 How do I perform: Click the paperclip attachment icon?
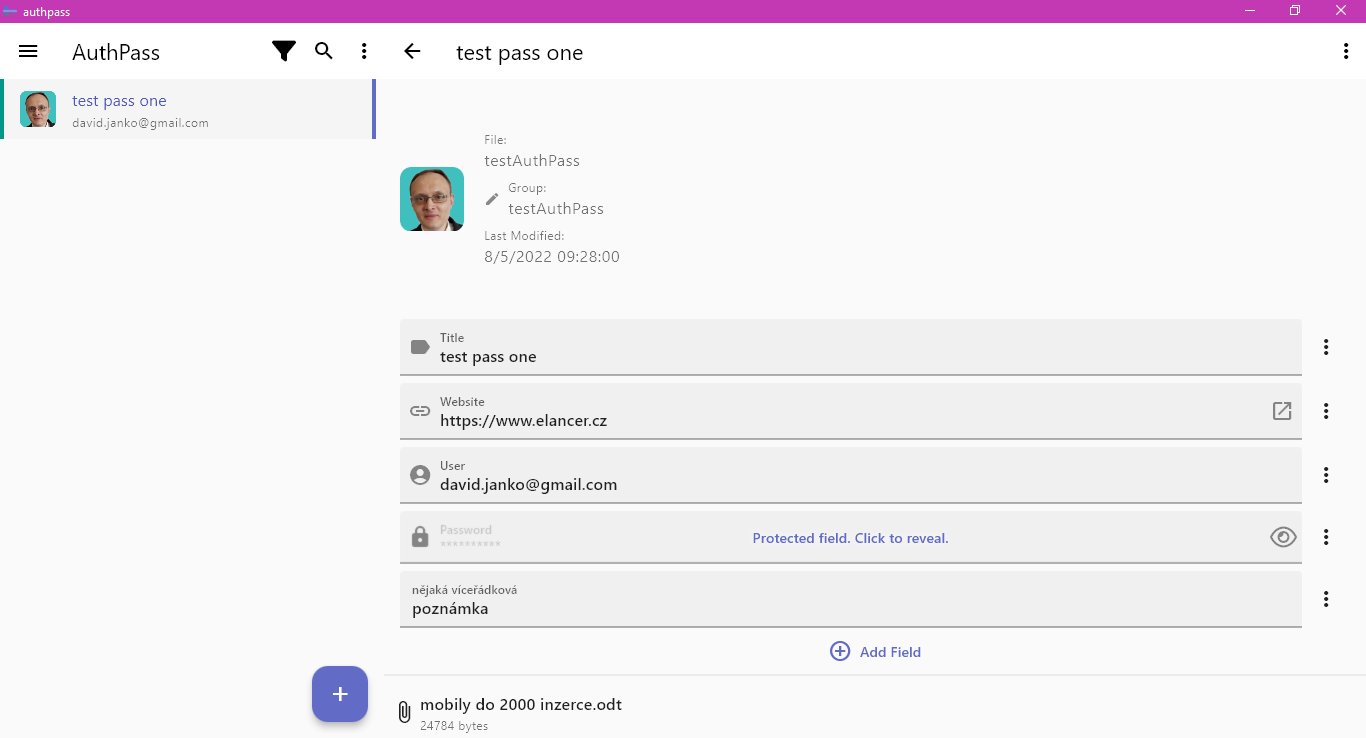pyautogui.click(x=404, y=712)
